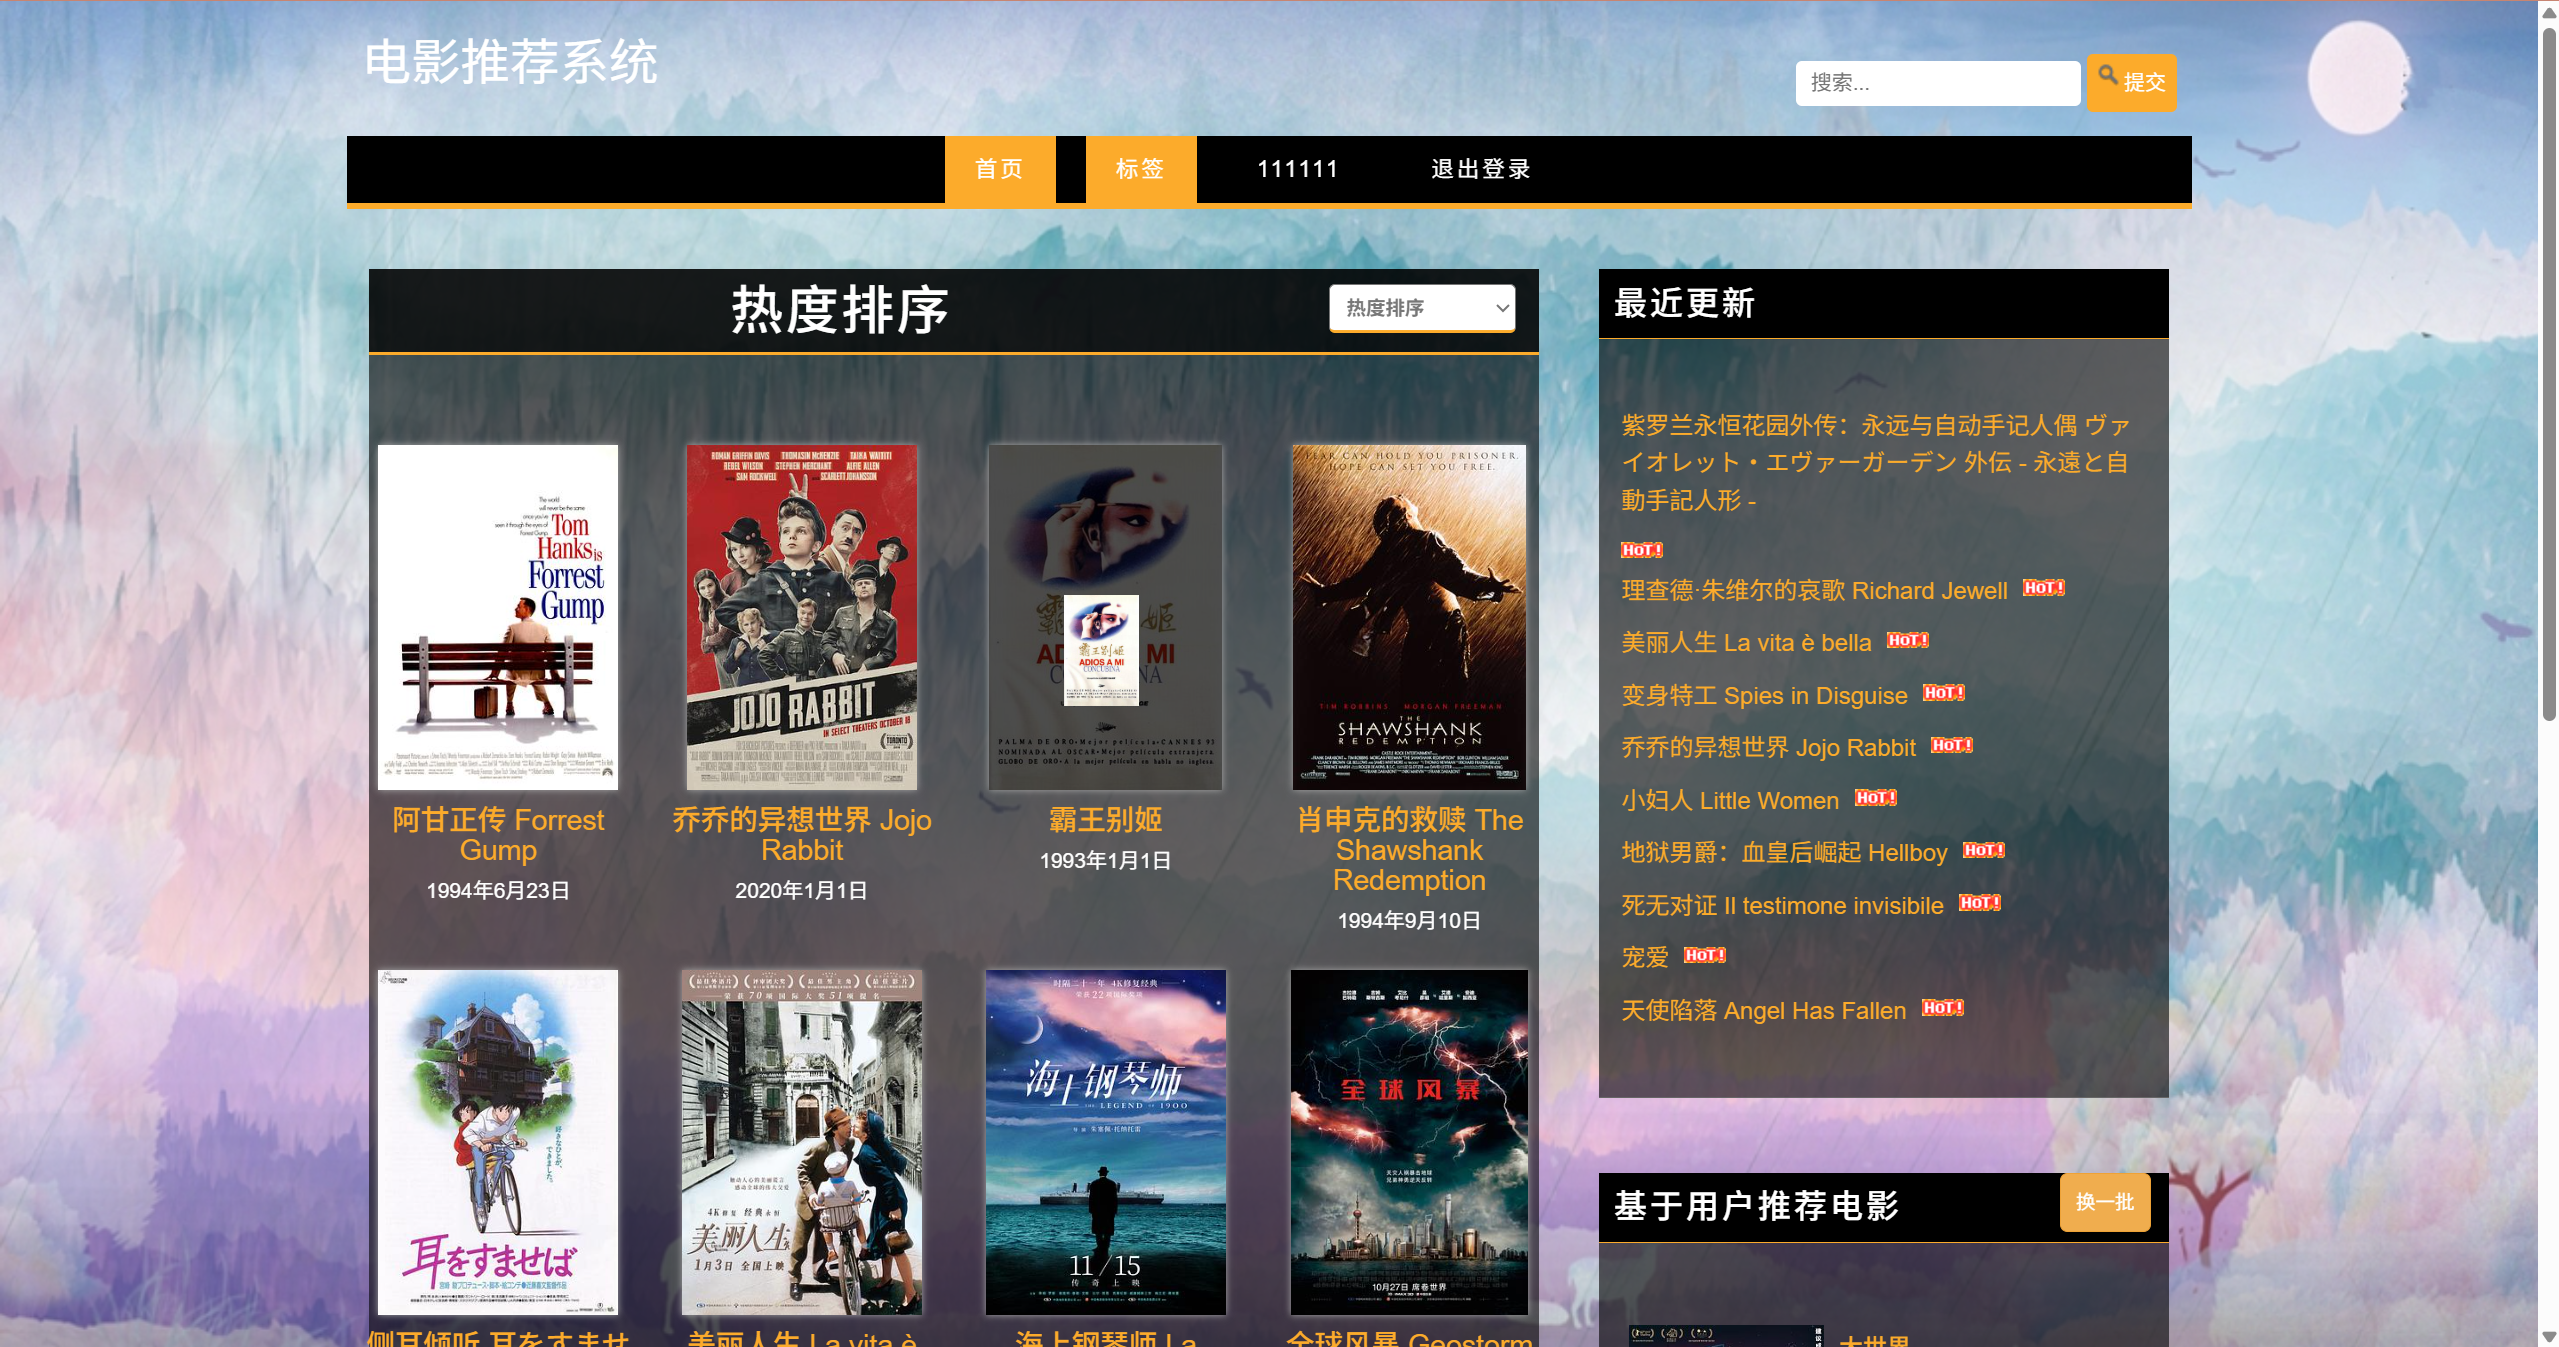The width and height of the screenshot is (2559, 1347).
Task: Open the 耳をすませば poster thumbnail
Action: (498, 1142)
